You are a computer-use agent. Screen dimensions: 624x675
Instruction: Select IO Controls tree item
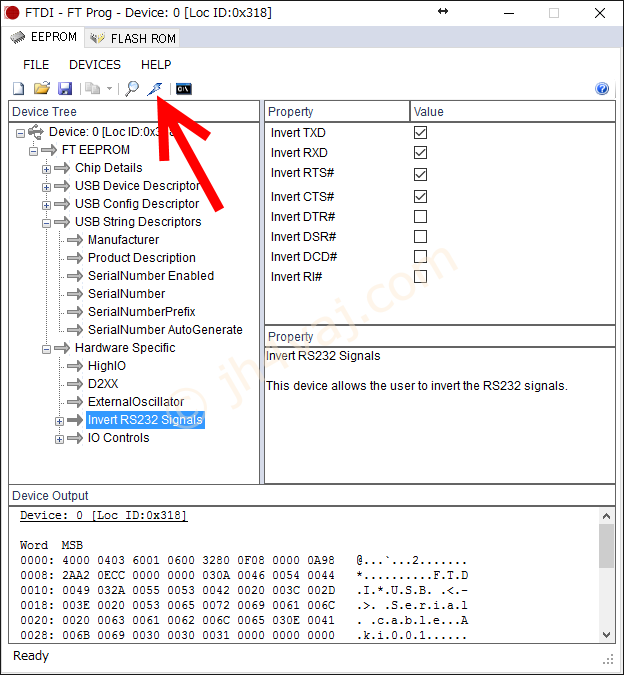pos(118,438)
